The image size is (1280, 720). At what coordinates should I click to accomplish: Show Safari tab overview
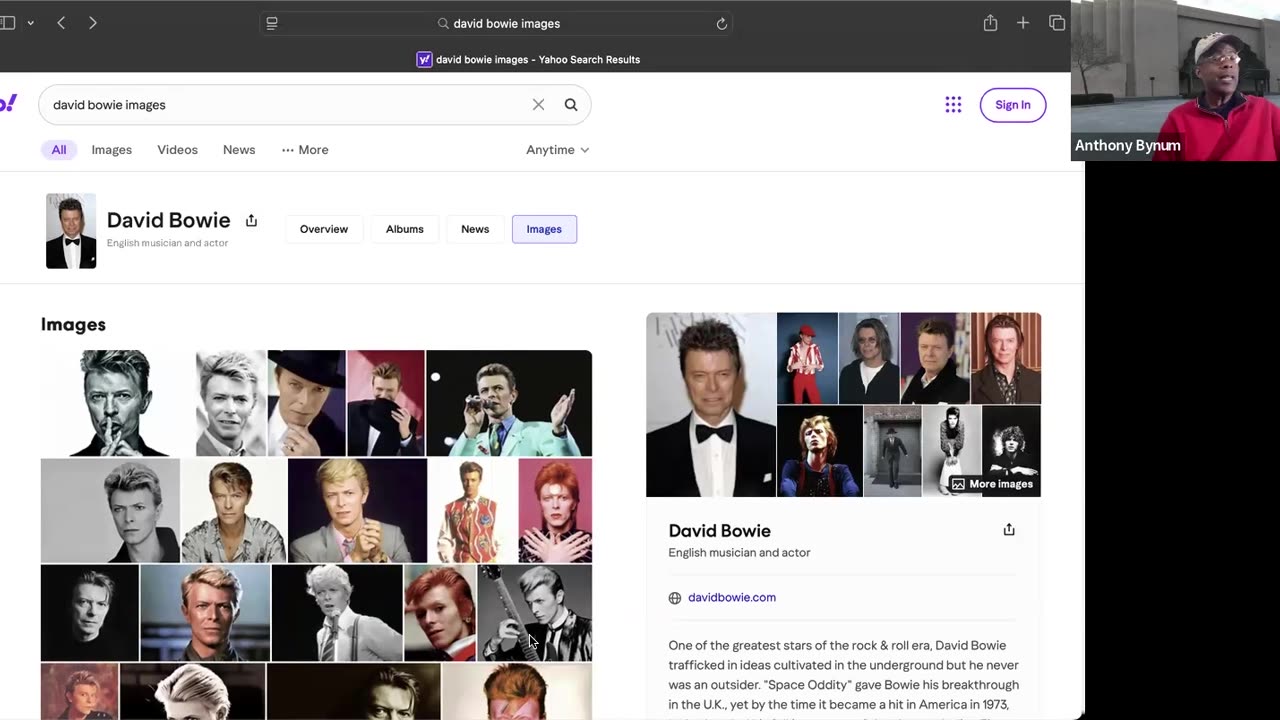pos(1056,23)
